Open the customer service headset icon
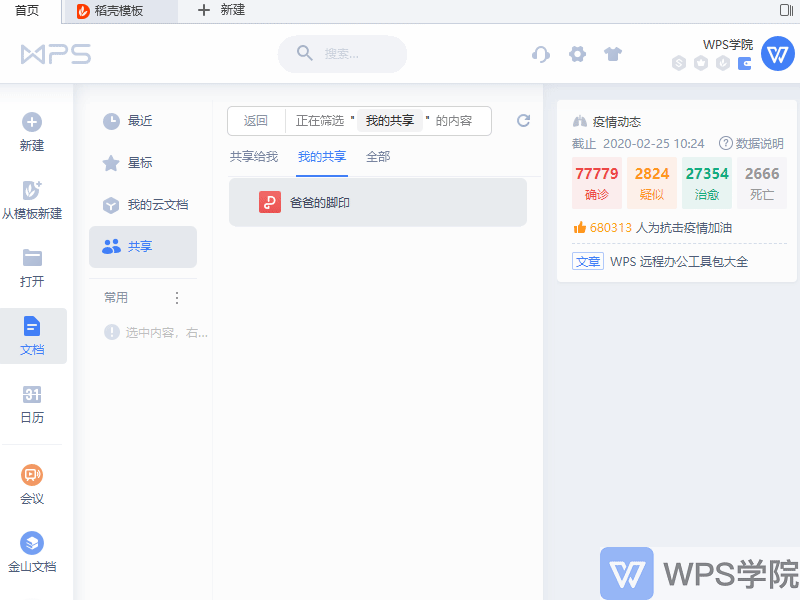This screenshot has height=600, width=800. click(541, 54)
